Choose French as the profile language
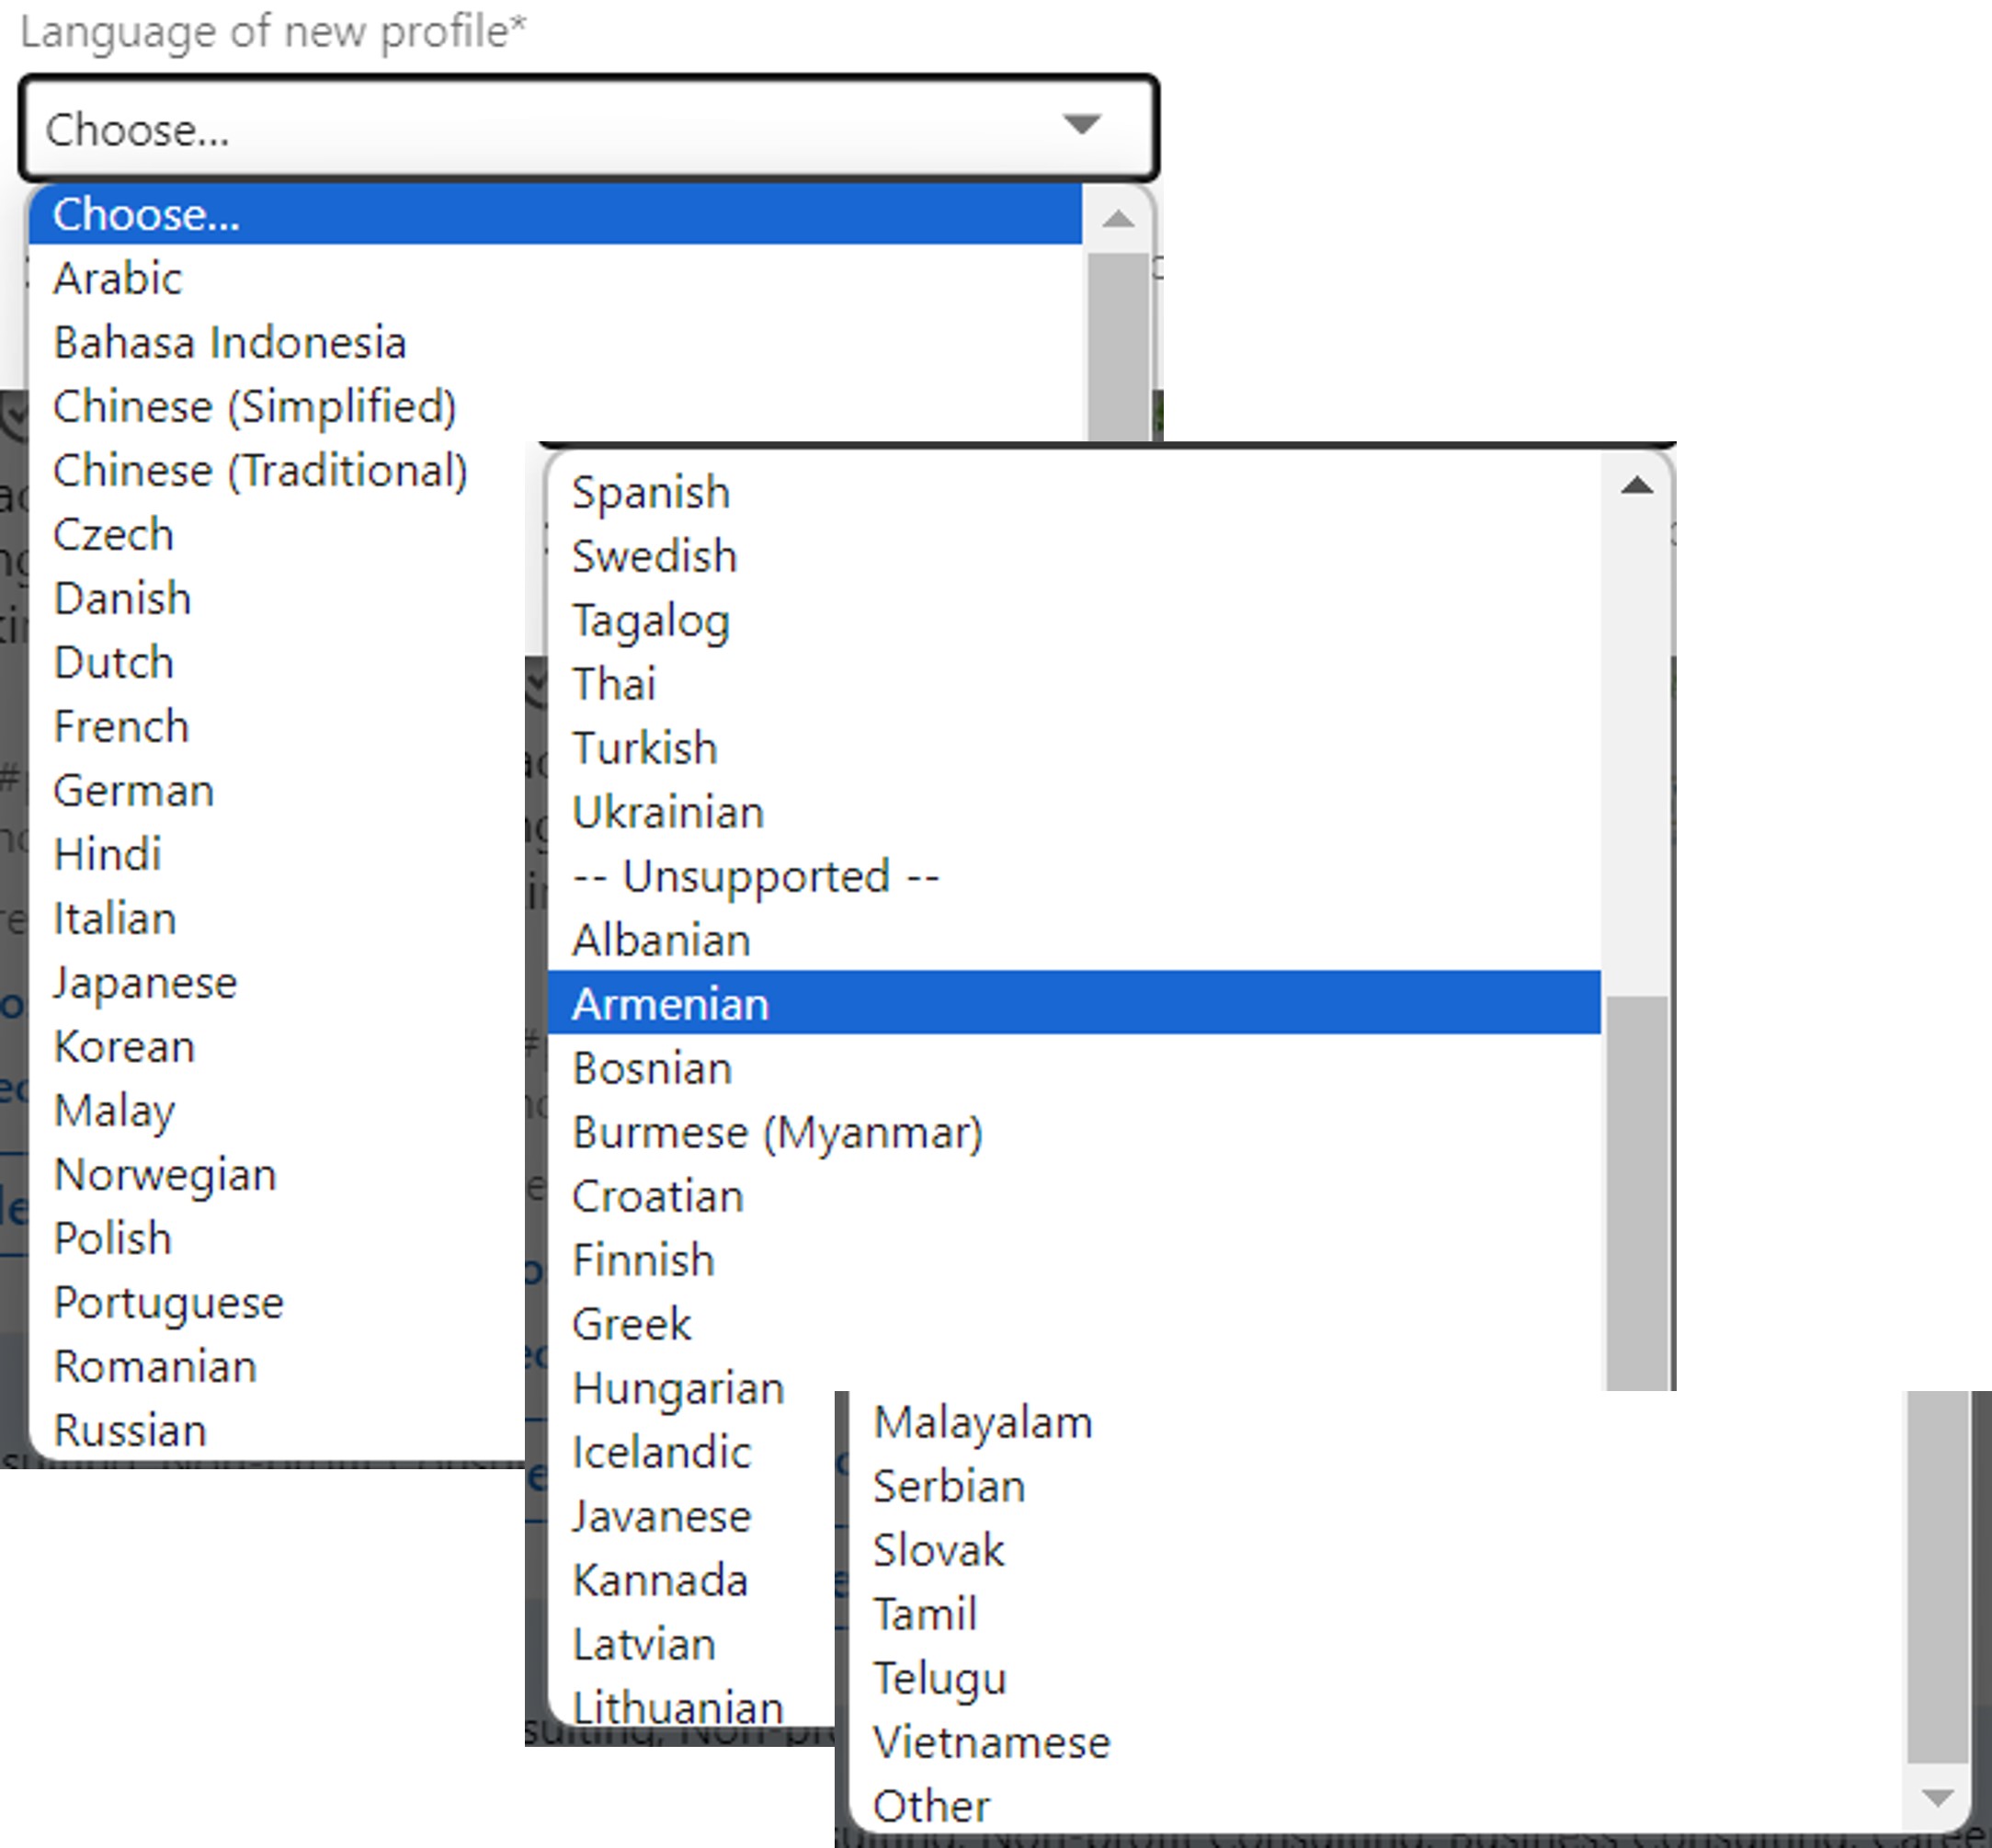This screenshot has height=1848, width=1992. 121,726
